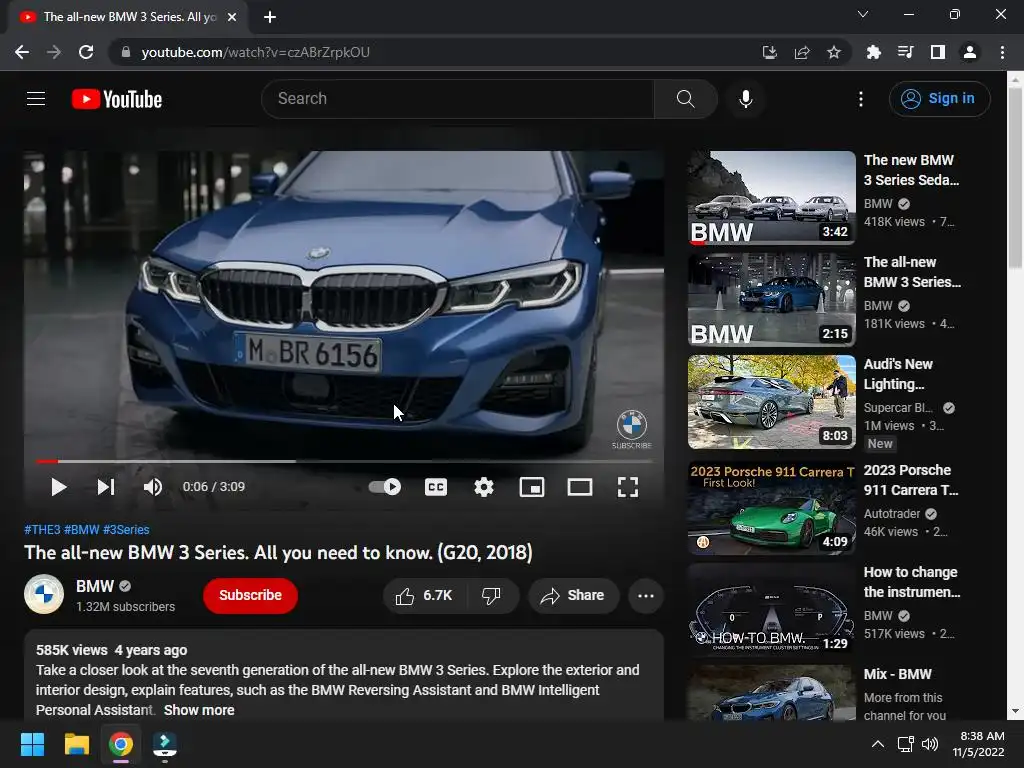Open a new browser tab
Screen dimensions: 1024x768
click(x=270, y=17)
